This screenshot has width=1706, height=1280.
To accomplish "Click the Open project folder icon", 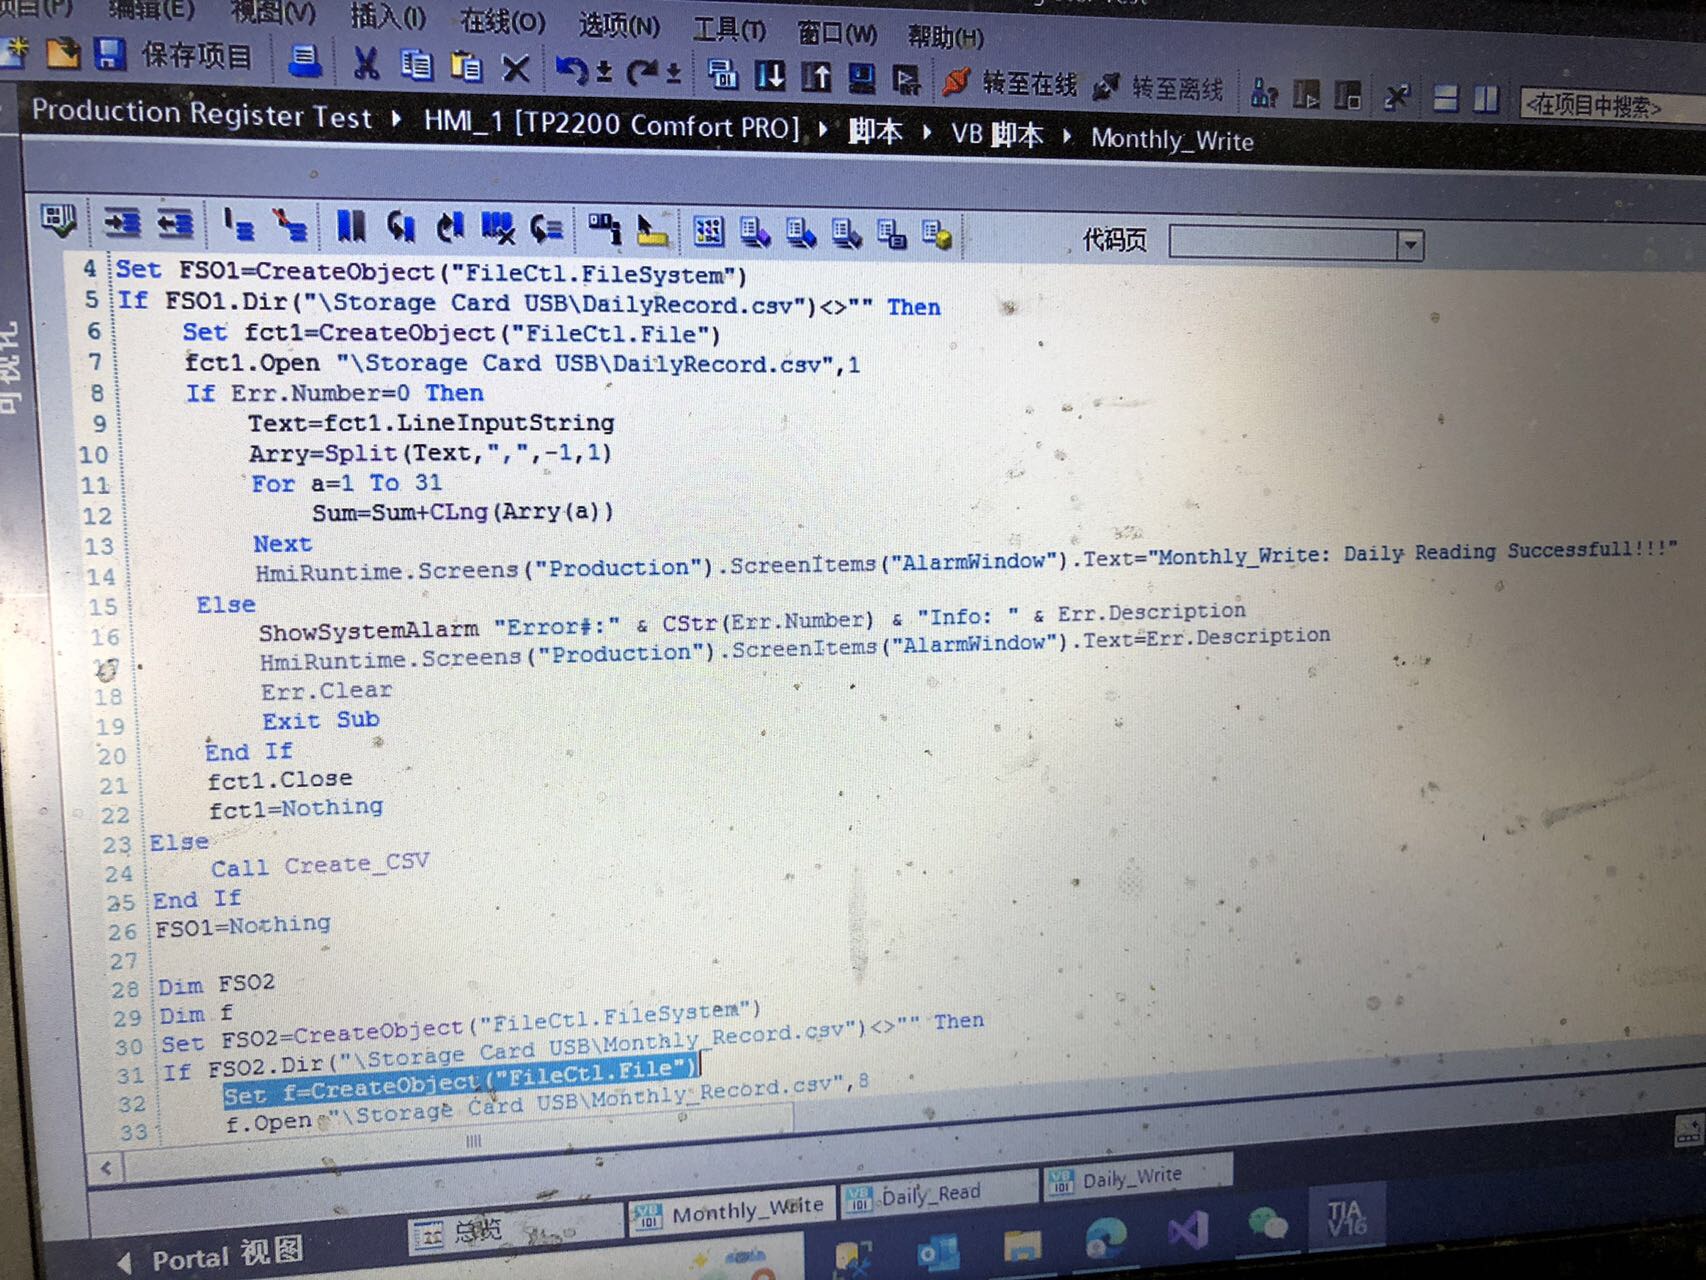I will click(62, 51).
